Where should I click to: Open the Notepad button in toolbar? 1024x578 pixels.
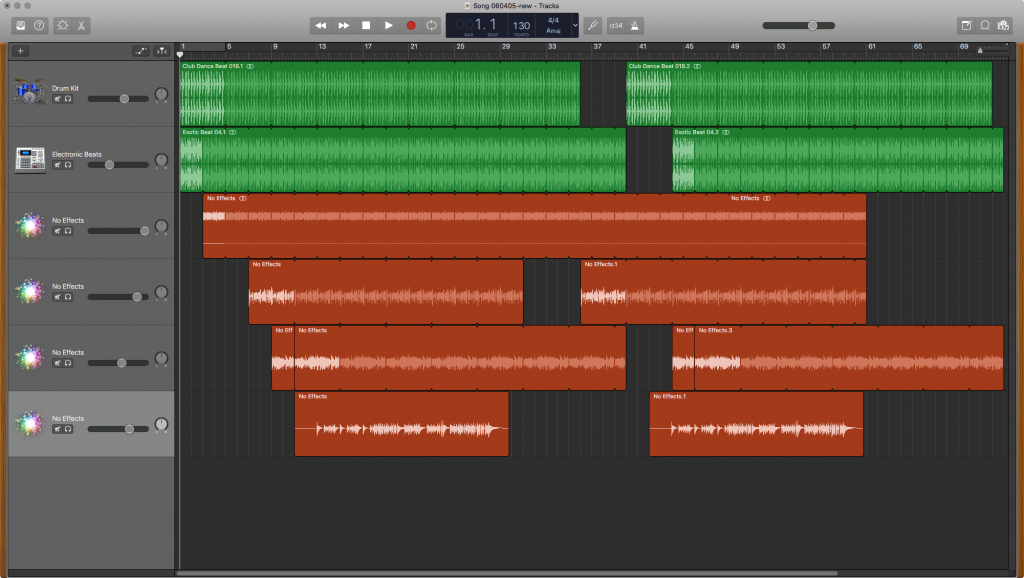[966, 25]
